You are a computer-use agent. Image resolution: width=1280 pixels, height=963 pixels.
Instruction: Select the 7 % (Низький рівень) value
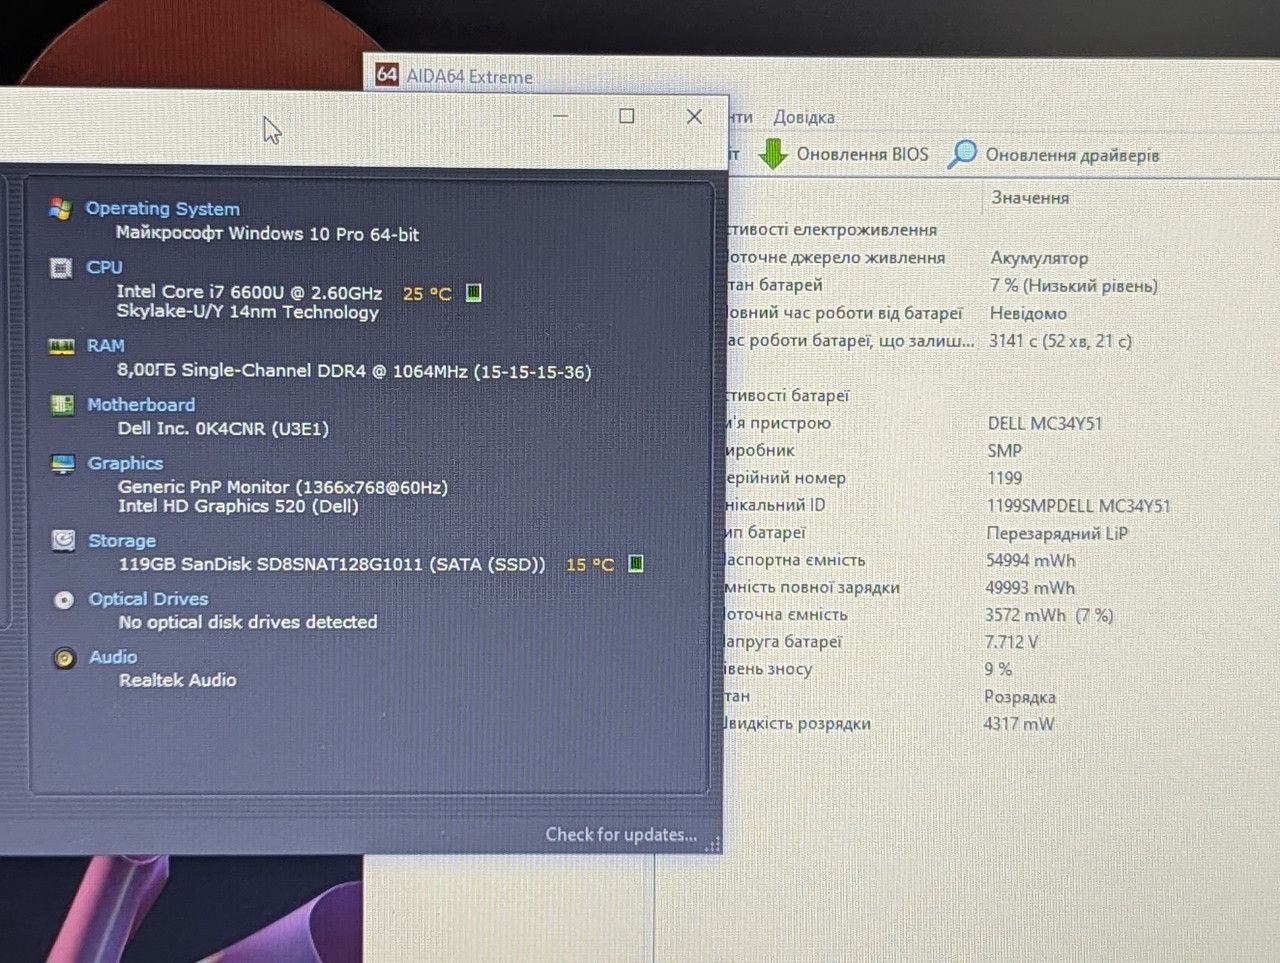click(1074, 286)
